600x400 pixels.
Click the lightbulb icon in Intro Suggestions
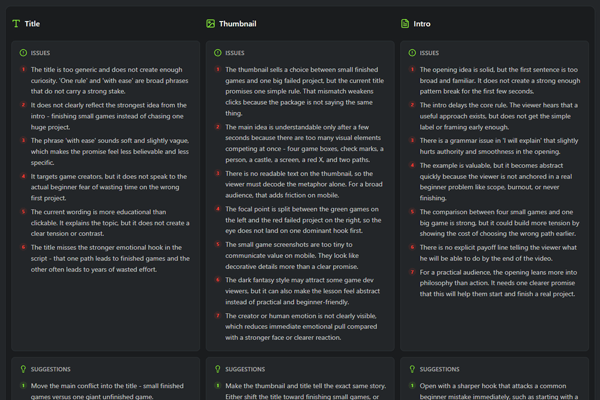coord(412,369)
